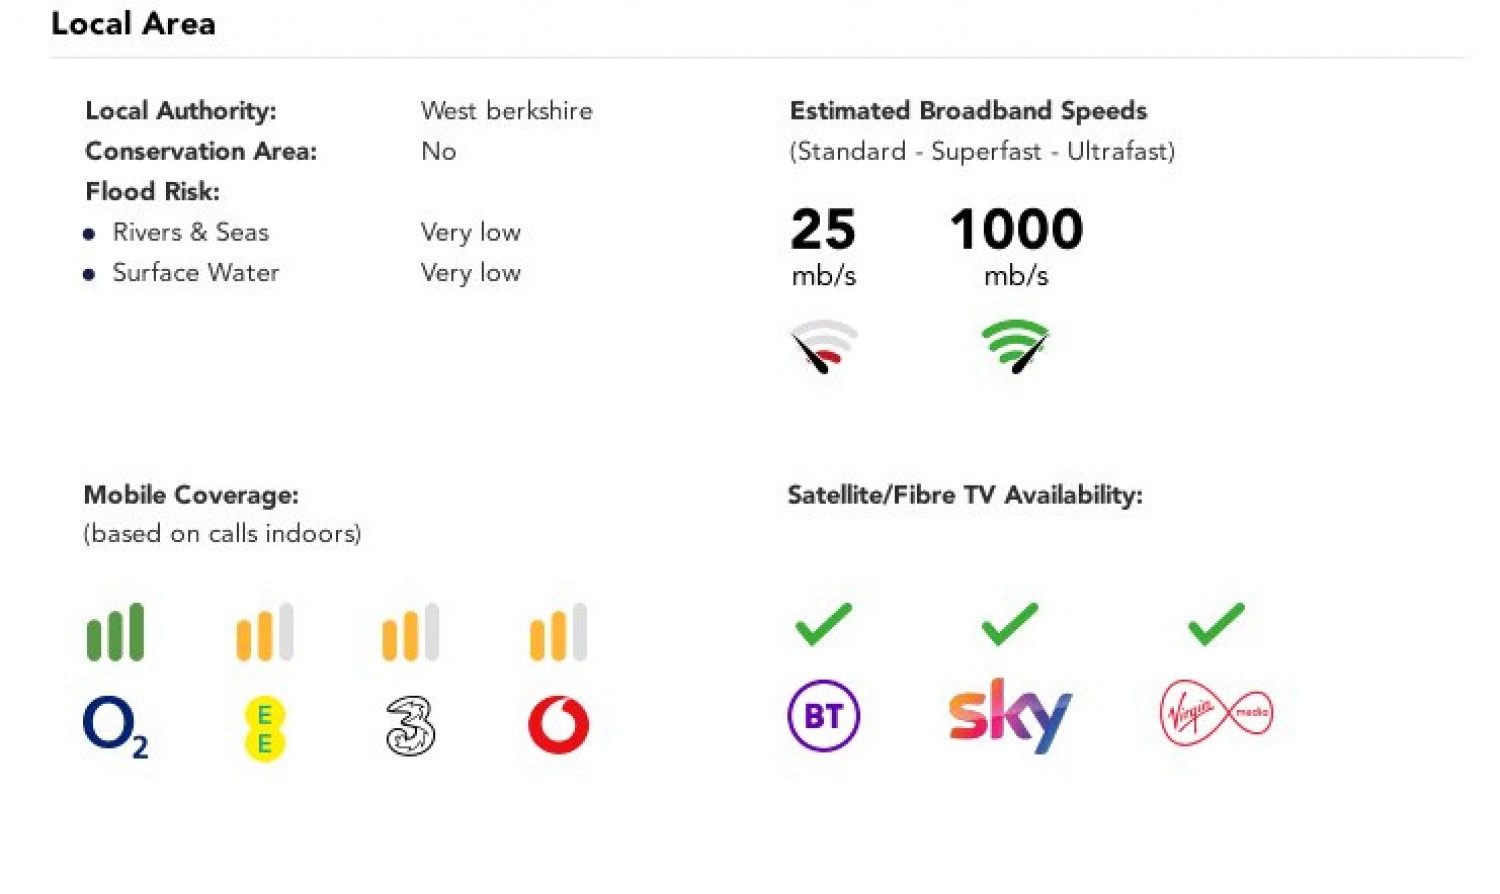Click the red slow-speed wifi gauge icon
1500x894 pixels.
pyautogui.click(x=824, y=346)
